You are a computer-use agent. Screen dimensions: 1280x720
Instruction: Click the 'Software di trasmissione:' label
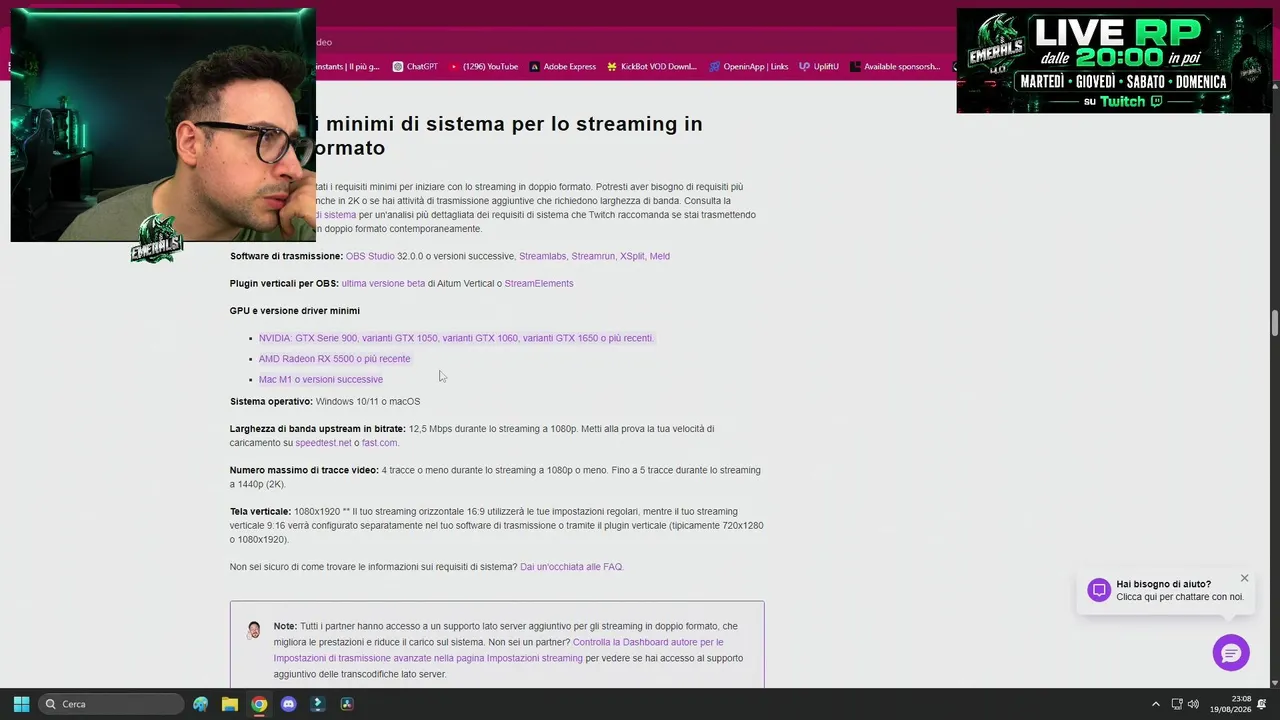(x=286, y=256)
